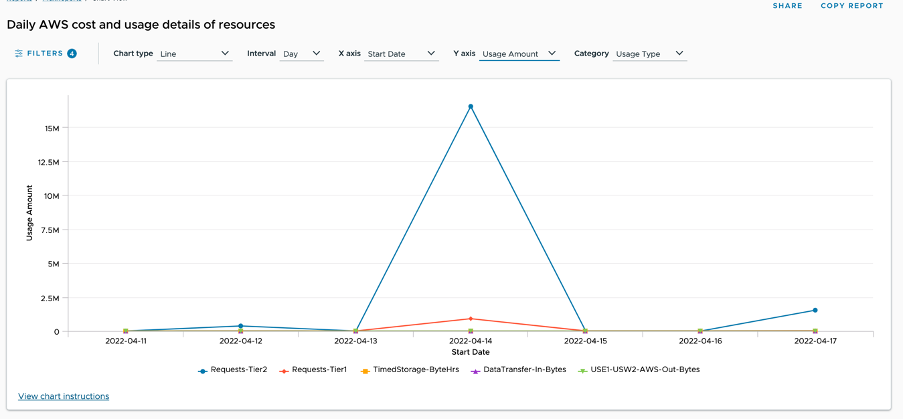Toggle Requests-Tier2 legend series marker
Image resolution: width=904 pixels, height=420 pixels.
203,369
